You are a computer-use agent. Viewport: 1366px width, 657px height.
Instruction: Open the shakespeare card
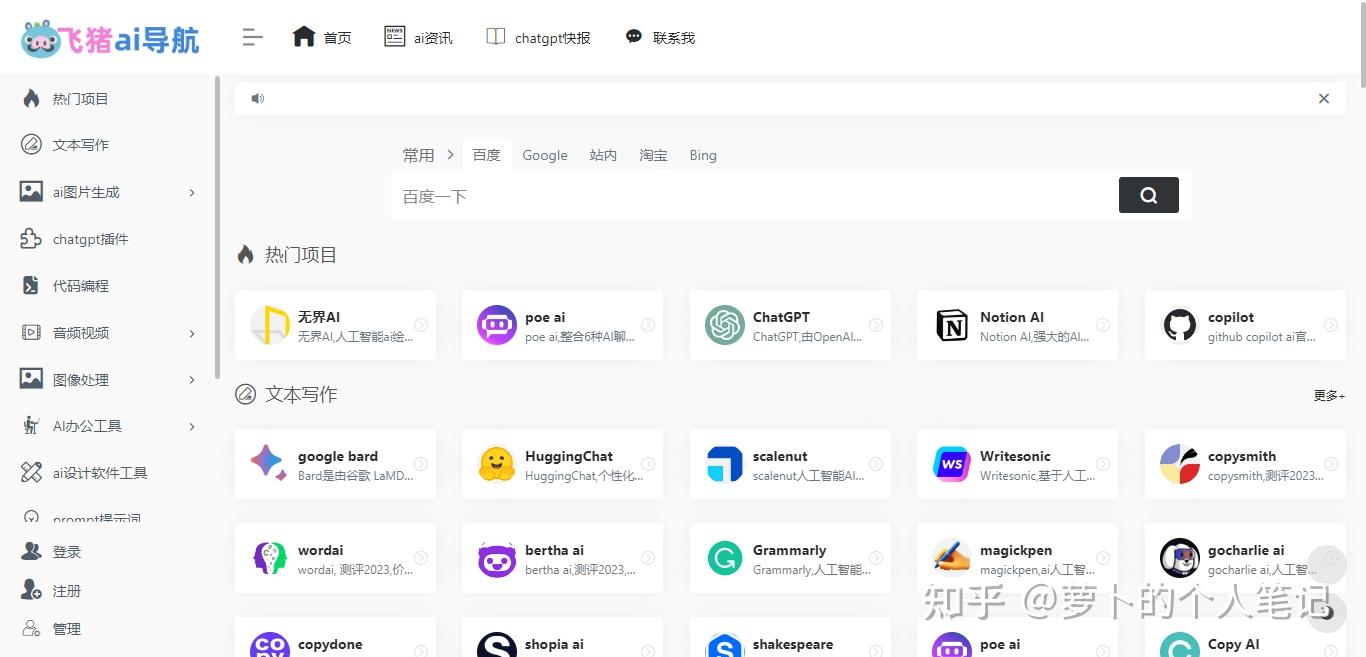click(x=790, y=637)
